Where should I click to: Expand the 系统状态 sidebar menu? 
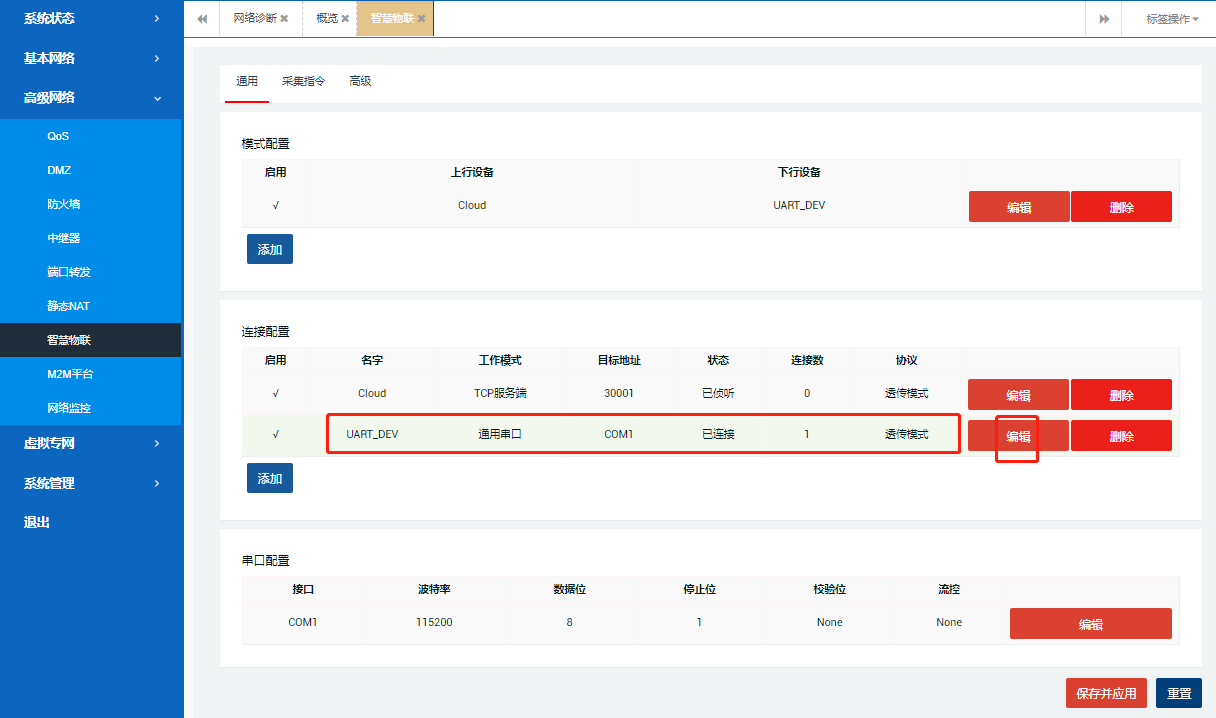tap(92, 18)
